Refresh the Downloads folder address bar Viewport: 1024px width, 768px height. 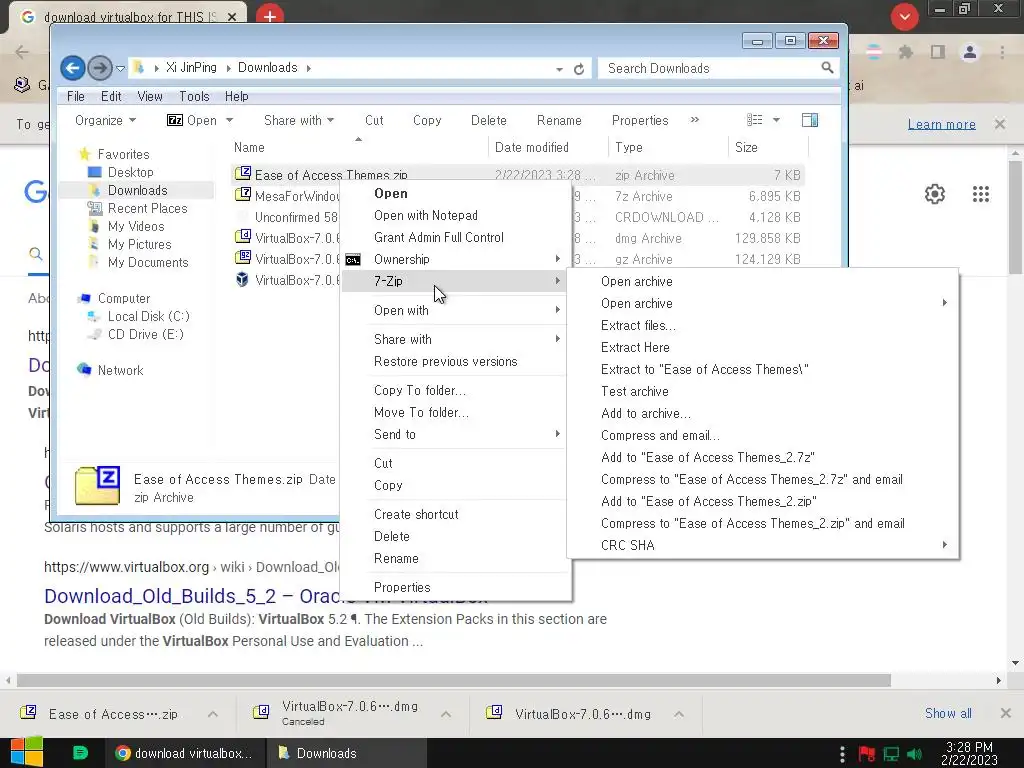pos(579,69)
